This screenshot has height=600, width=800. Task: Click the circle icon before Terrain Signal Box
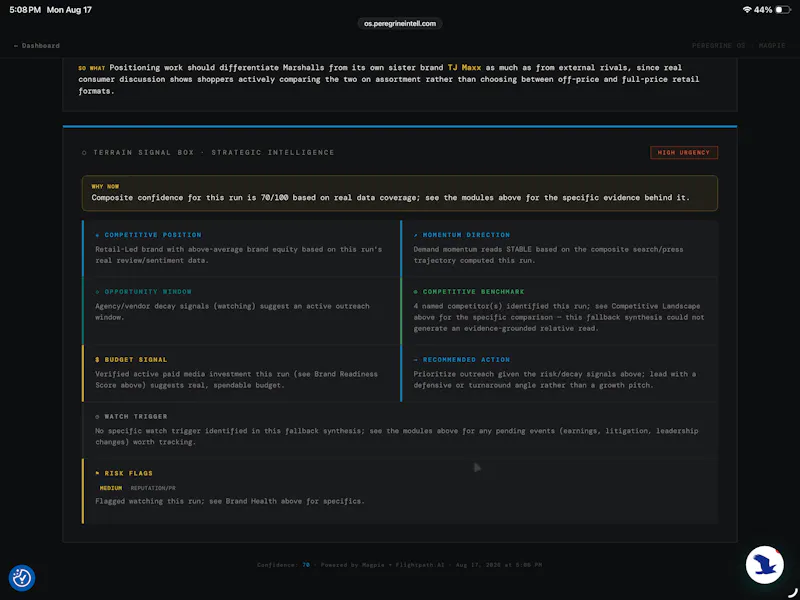click(84, 153)
